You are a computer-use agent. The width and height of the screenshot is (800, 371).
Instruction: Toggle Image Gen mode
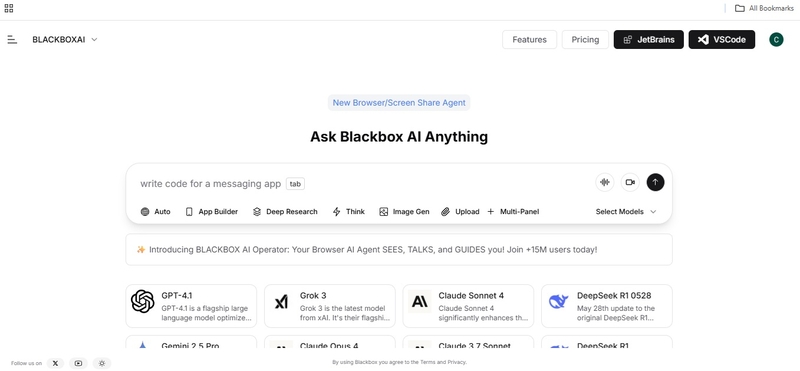click(404, 212)
